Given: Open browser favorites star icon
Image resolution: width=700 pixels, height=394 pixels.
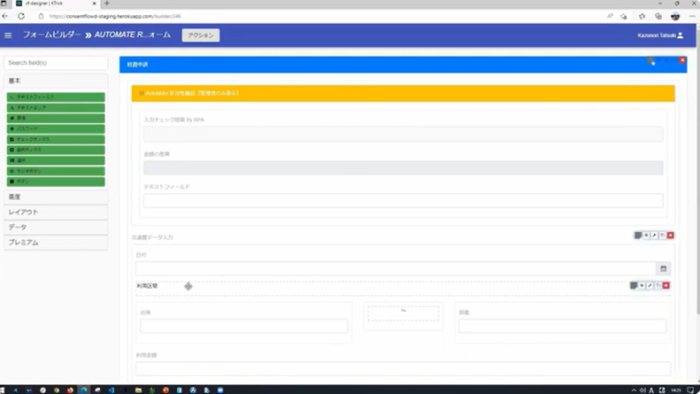Looking at the screenshot, I should [x=642, y=17].
